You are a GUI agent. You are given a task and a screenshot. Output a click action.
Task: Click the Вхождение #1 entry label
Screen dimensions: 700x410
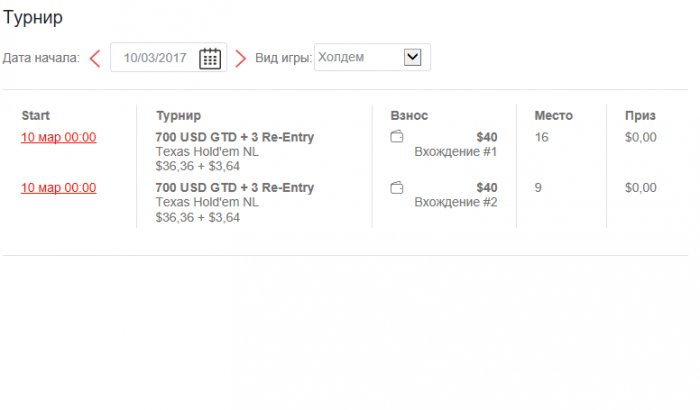click(455, 152)
